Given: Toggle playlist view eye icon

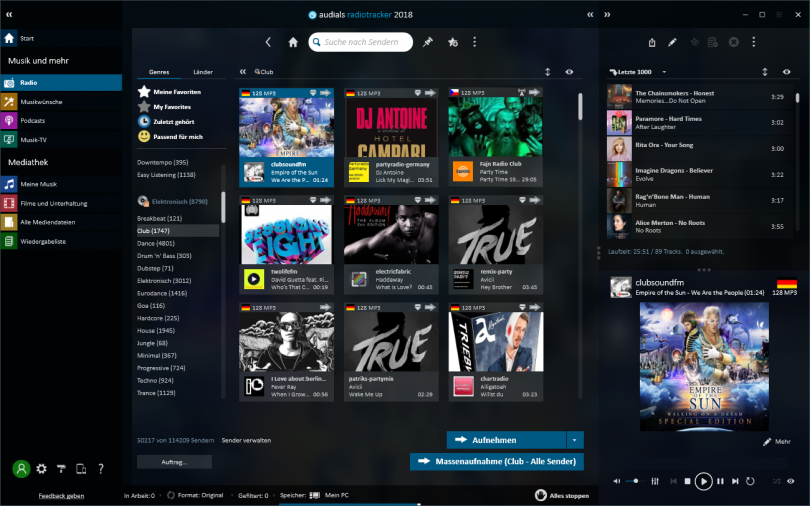Looking at the screenshot, I should coord(786,72).
